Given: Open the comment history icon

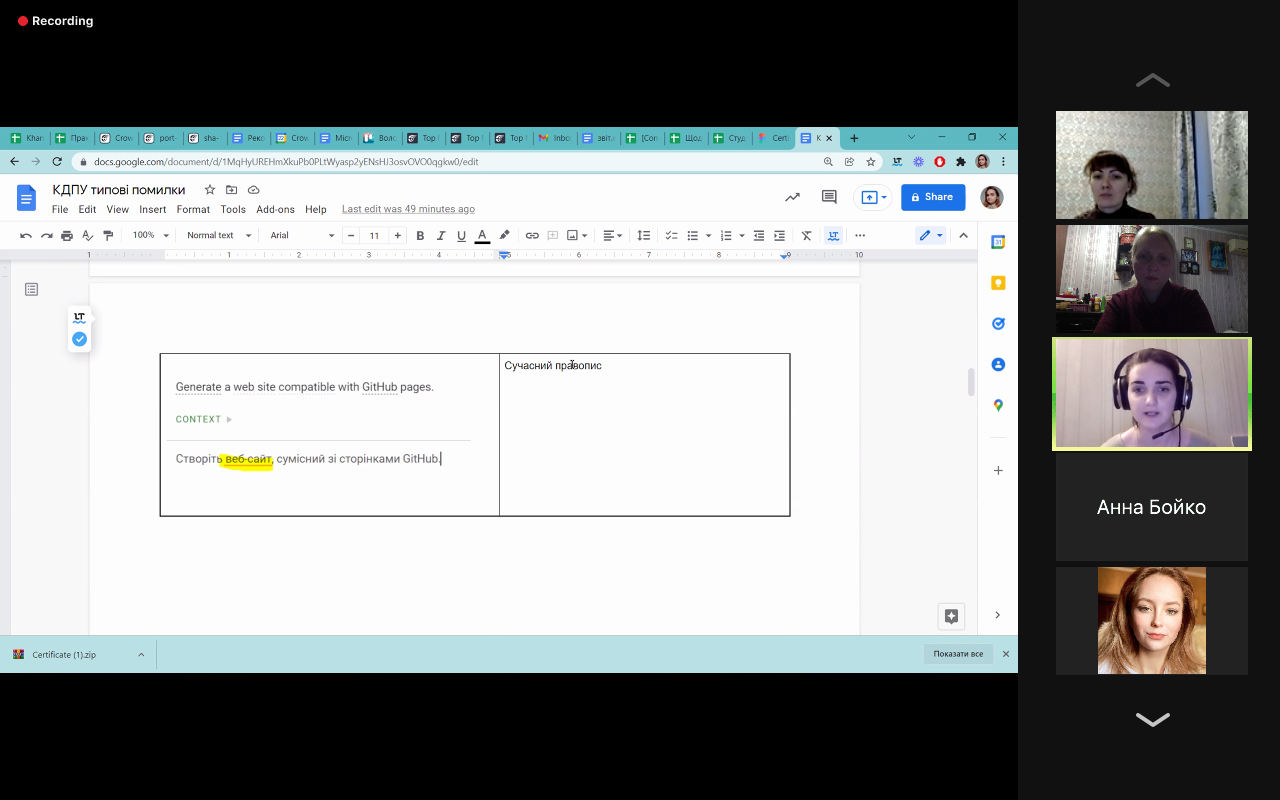Looking at the screenshot, I should [829, 197].
